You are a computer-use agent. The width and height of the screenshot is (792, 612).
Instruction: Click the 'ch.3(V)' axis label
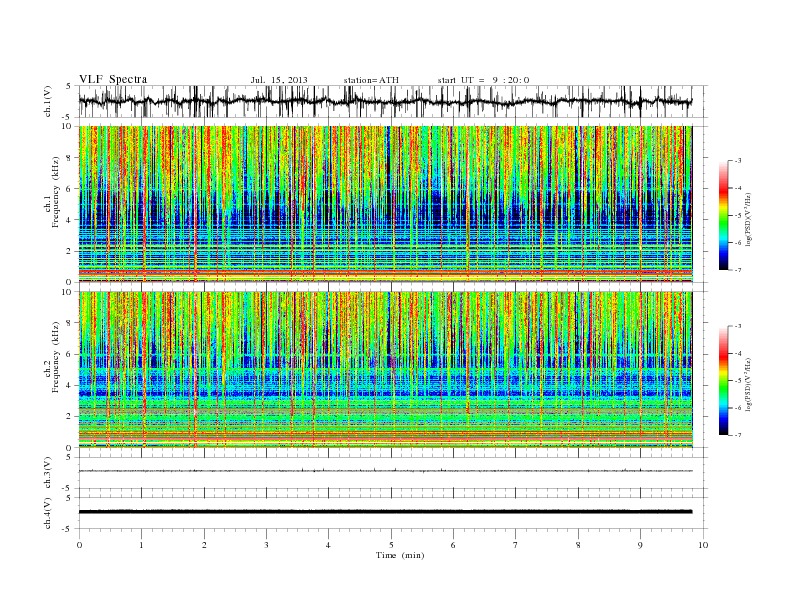point(48,473)
